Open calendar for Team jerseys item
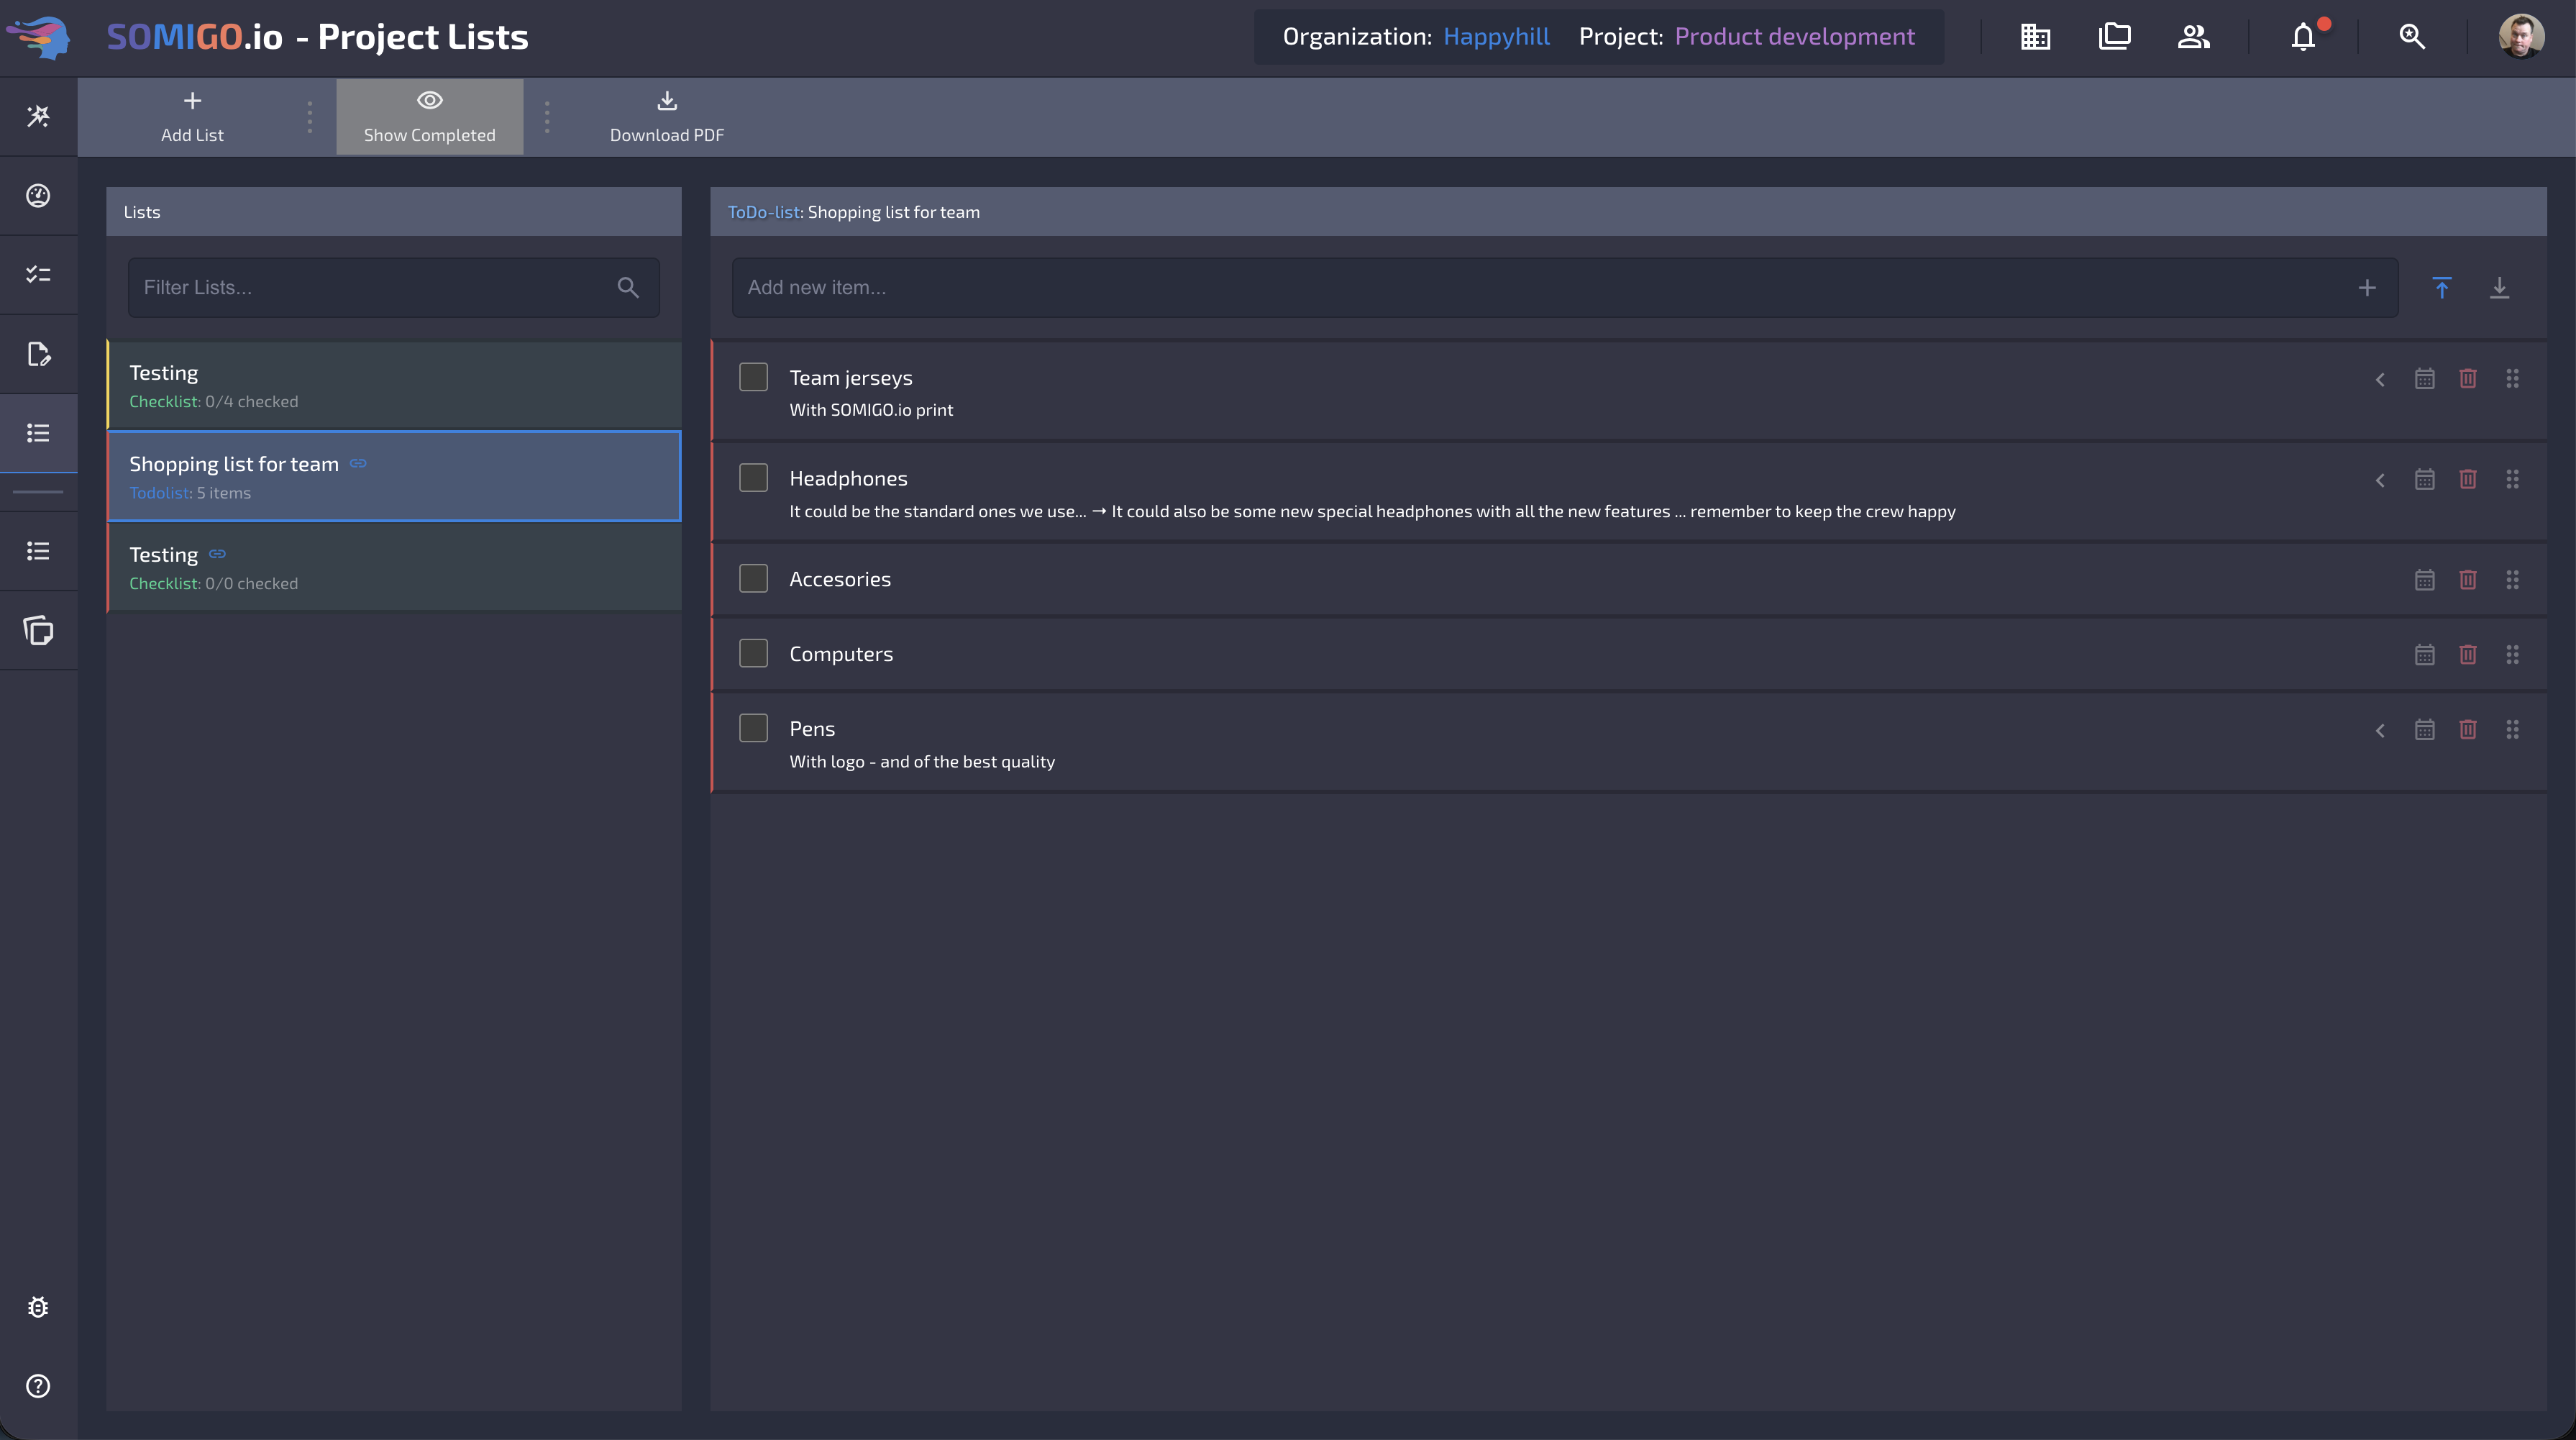 coord(2424,379)
